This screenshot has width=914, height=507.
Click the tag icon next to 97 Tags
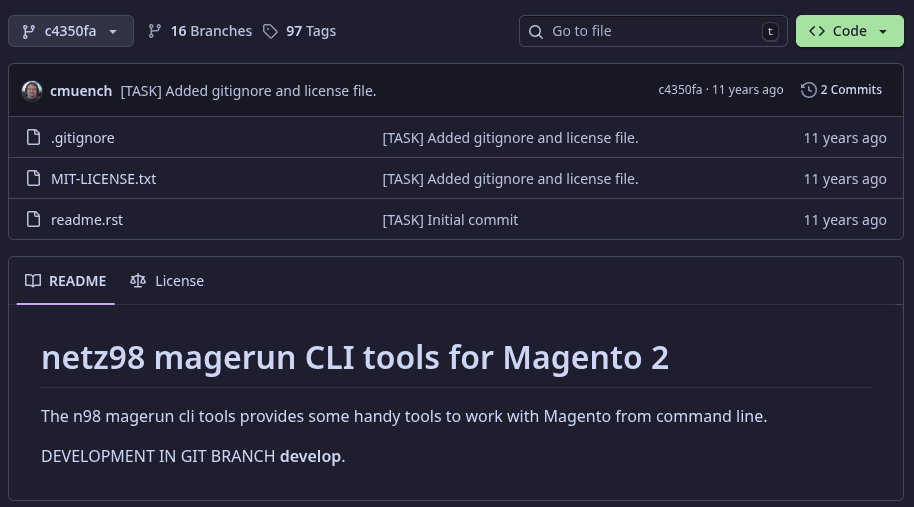[x=270, y=31]
